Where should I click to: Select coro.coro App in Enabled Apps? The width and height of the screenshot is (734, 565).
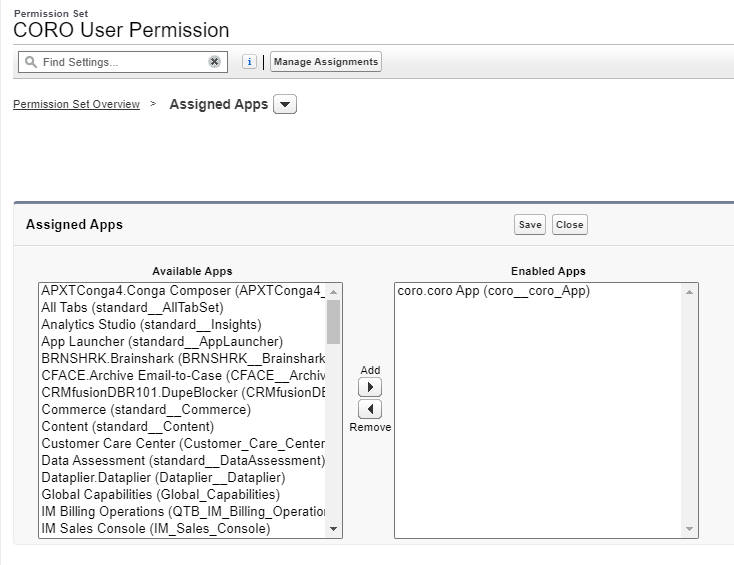(x=493, y=291)
